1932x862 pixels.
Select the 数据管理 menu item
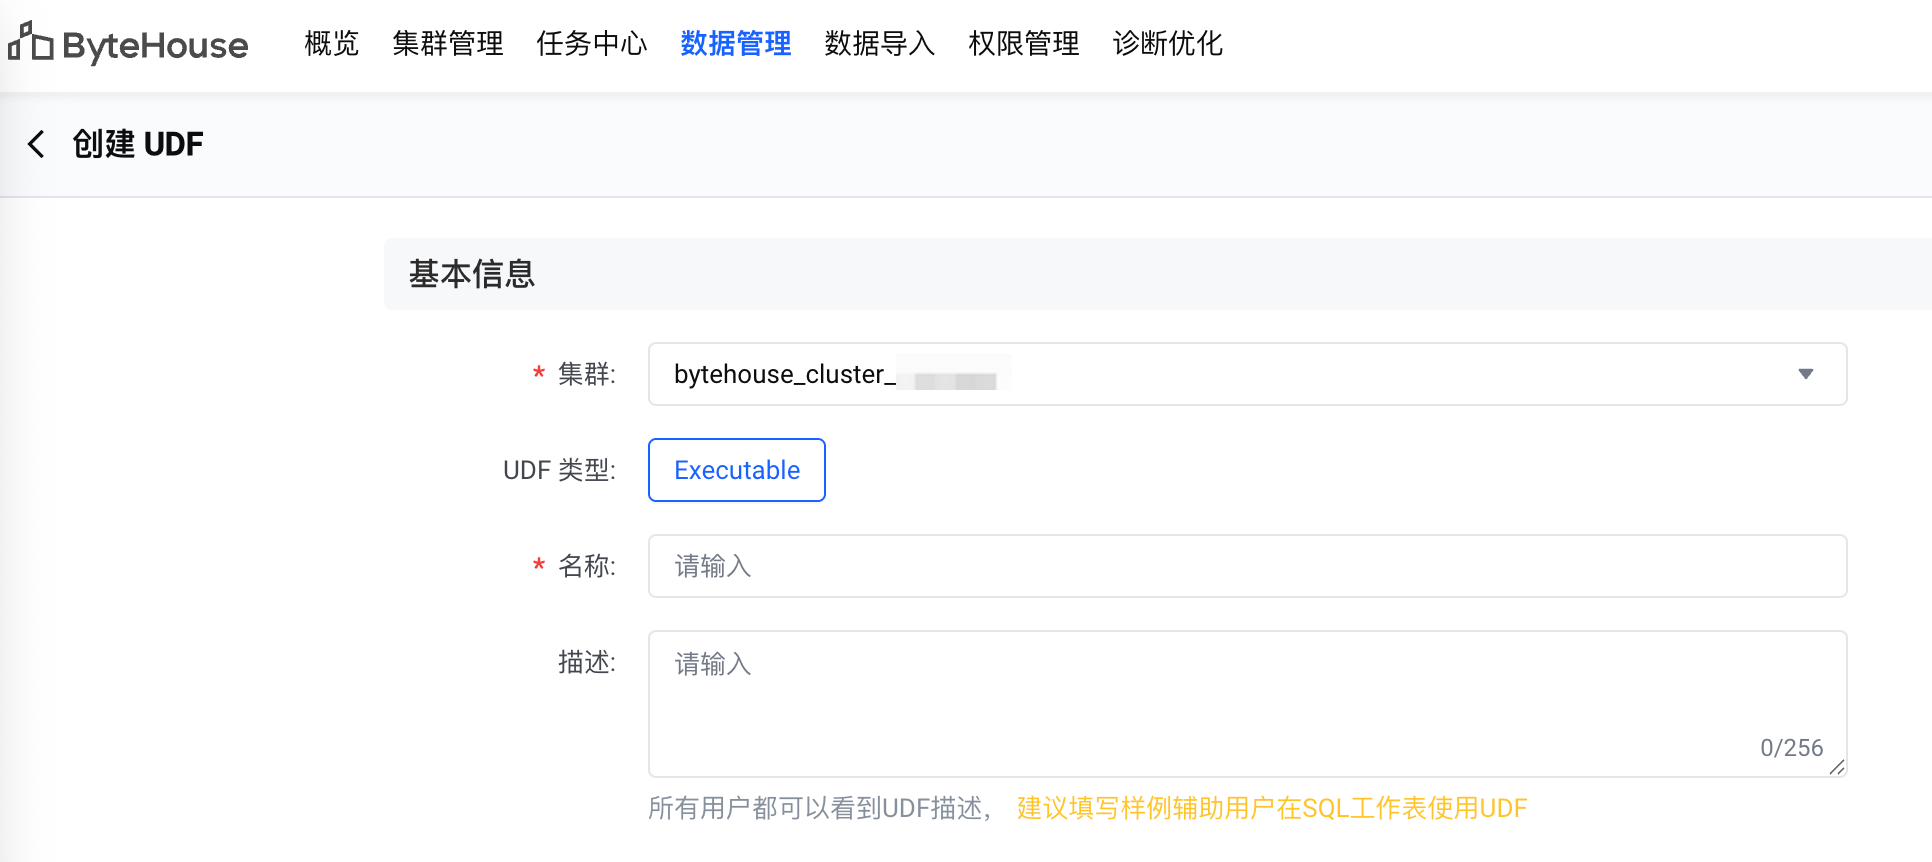[x=736, y=43]
